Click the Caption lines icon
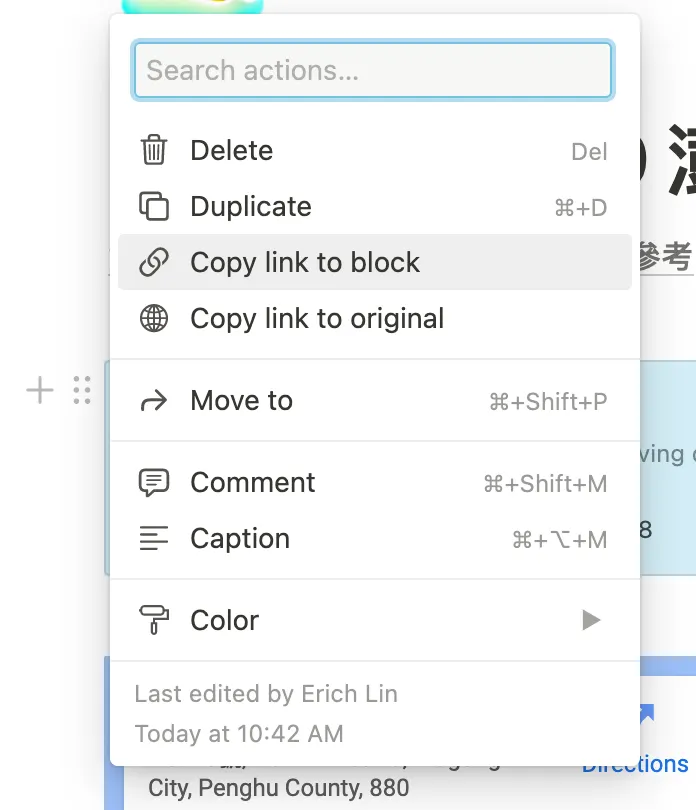 point(153,539)
